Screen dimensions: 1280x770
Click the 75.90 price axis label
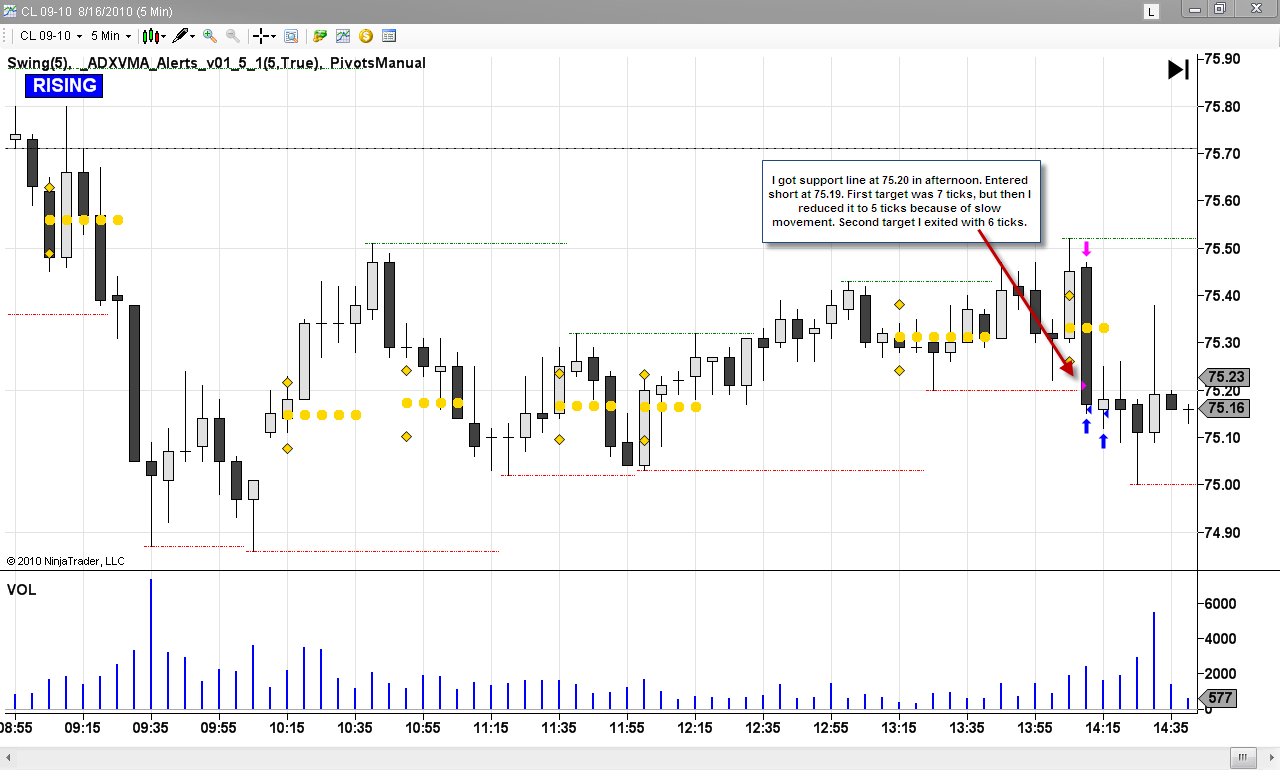point(1224,59)
